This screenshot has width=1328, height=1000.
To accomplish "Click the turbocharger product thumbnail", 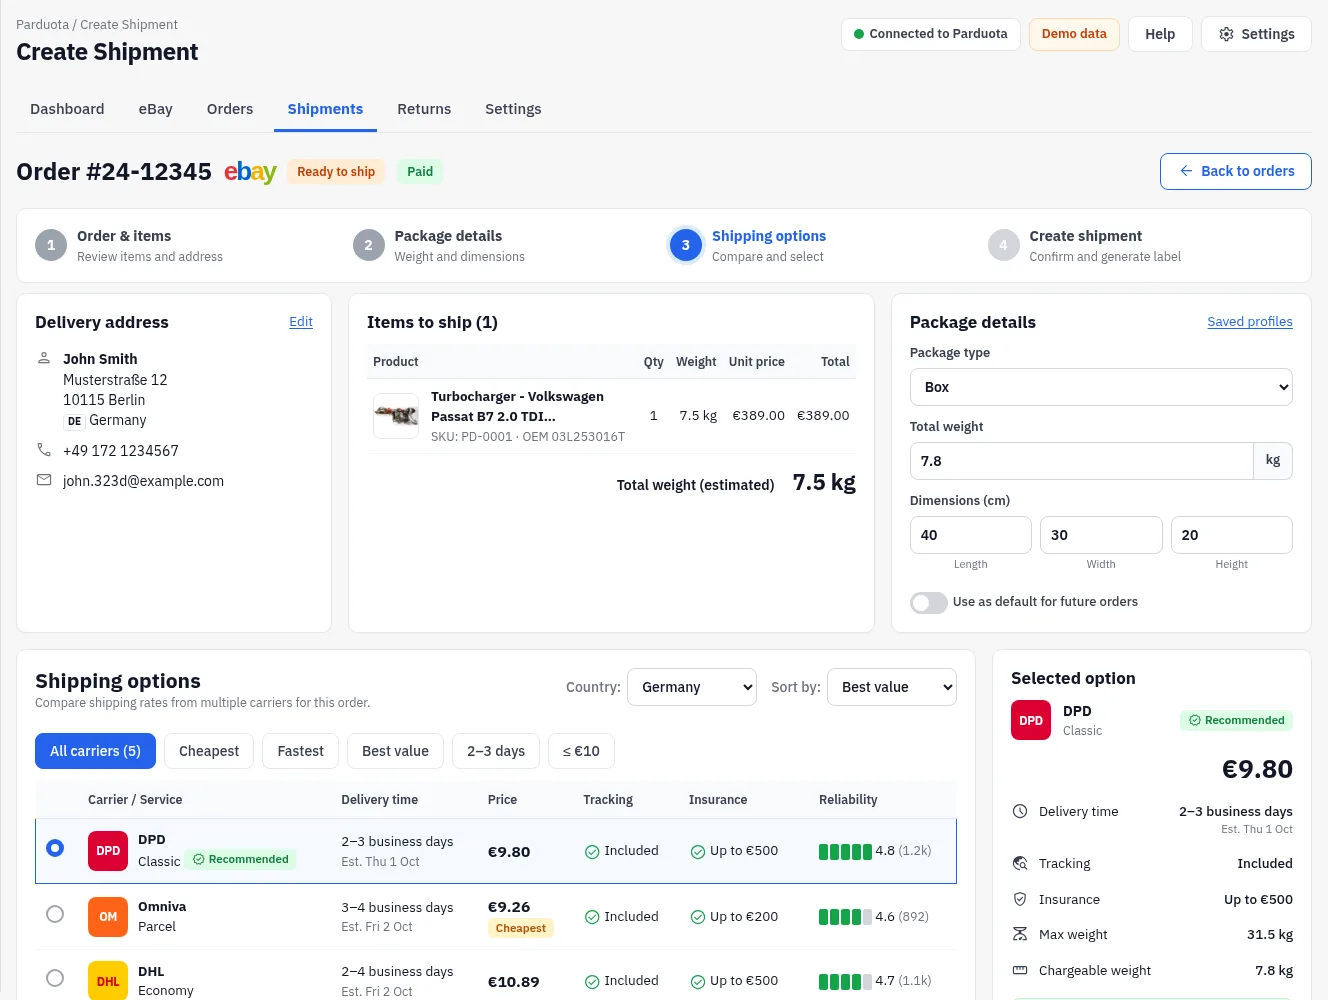I will pyautogui.click(x=396, y=416).
